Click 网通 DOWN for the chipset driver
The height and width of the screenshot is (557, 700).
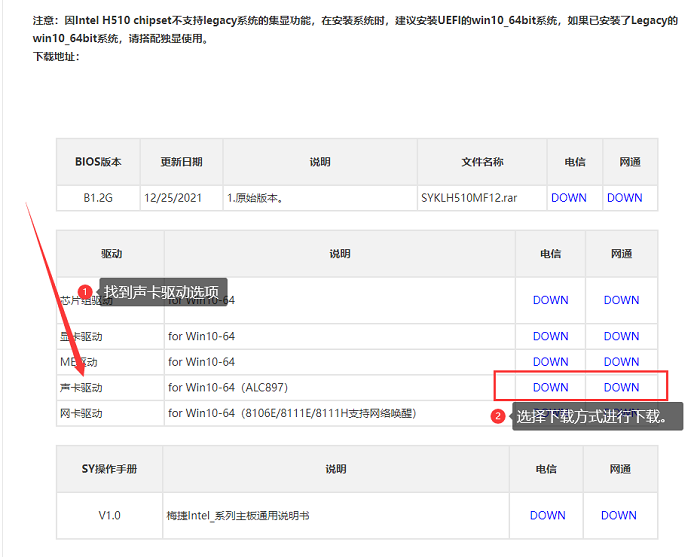pyautogui.click(x=621, y=300)
